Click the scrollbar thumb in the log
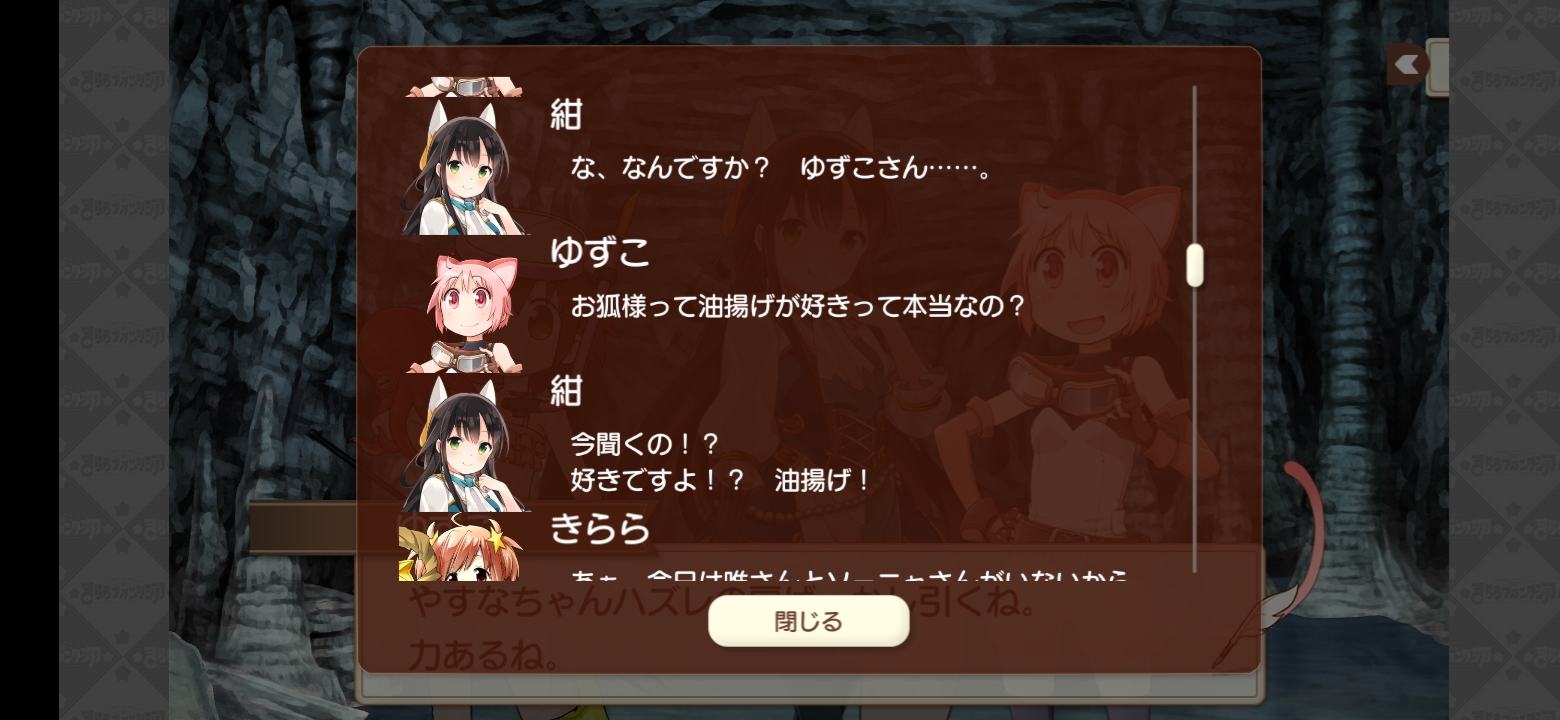 pyautogui.click(x=1194, y=265)
